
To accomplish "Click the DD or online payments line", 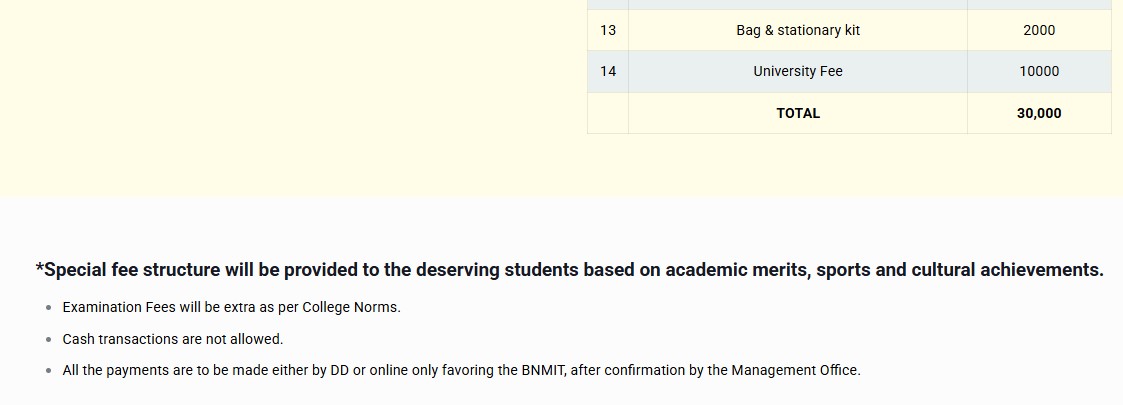I will (x=462, y=371).
